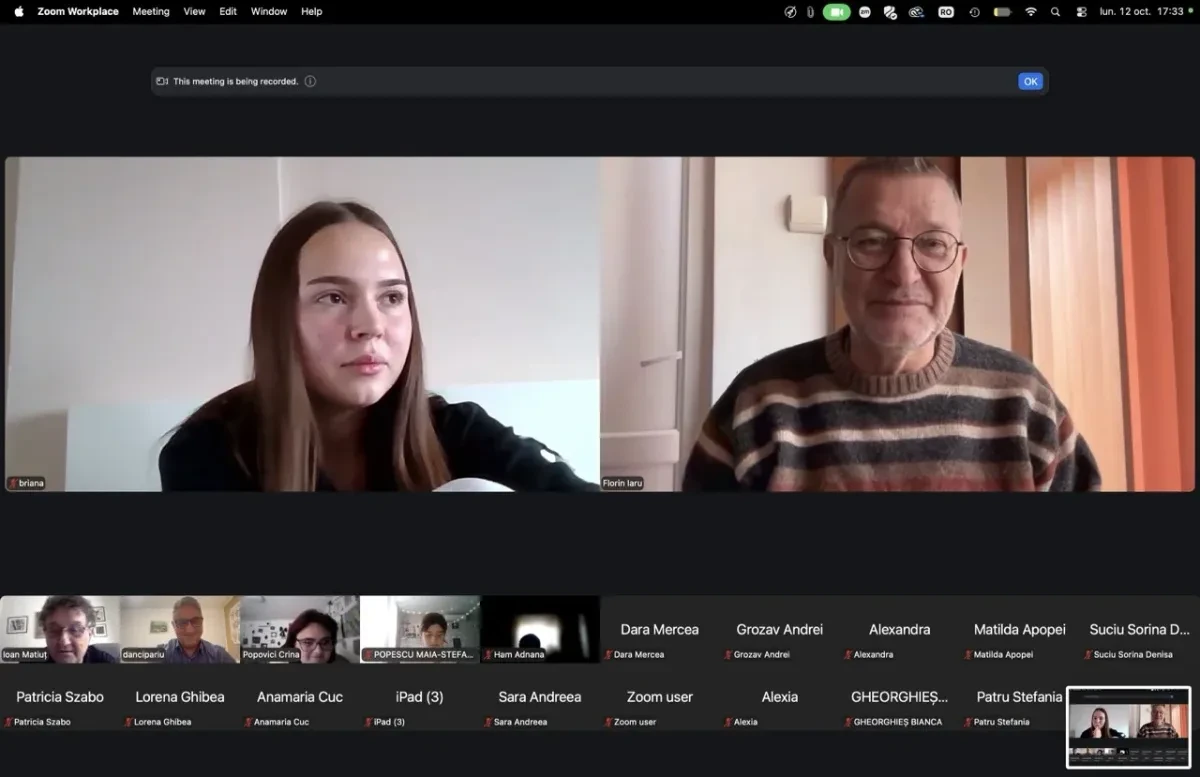The width and height of the screenshot is (1200, 777).
Task: Open the Edit menu
Action: tap(228, 12)
